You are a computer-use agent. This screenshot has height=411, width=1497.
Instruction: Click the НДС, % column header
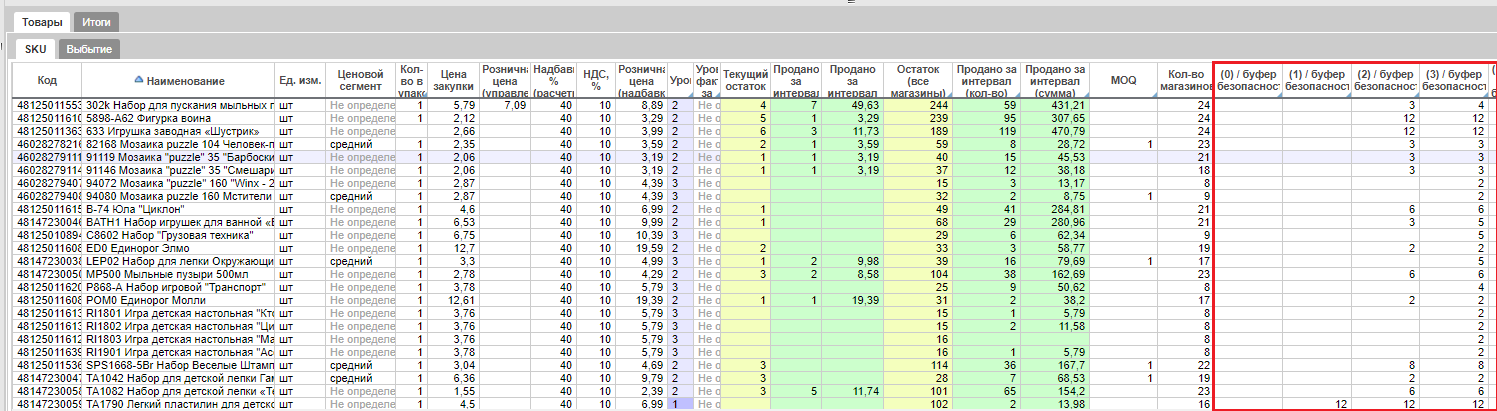click(595, 80)
